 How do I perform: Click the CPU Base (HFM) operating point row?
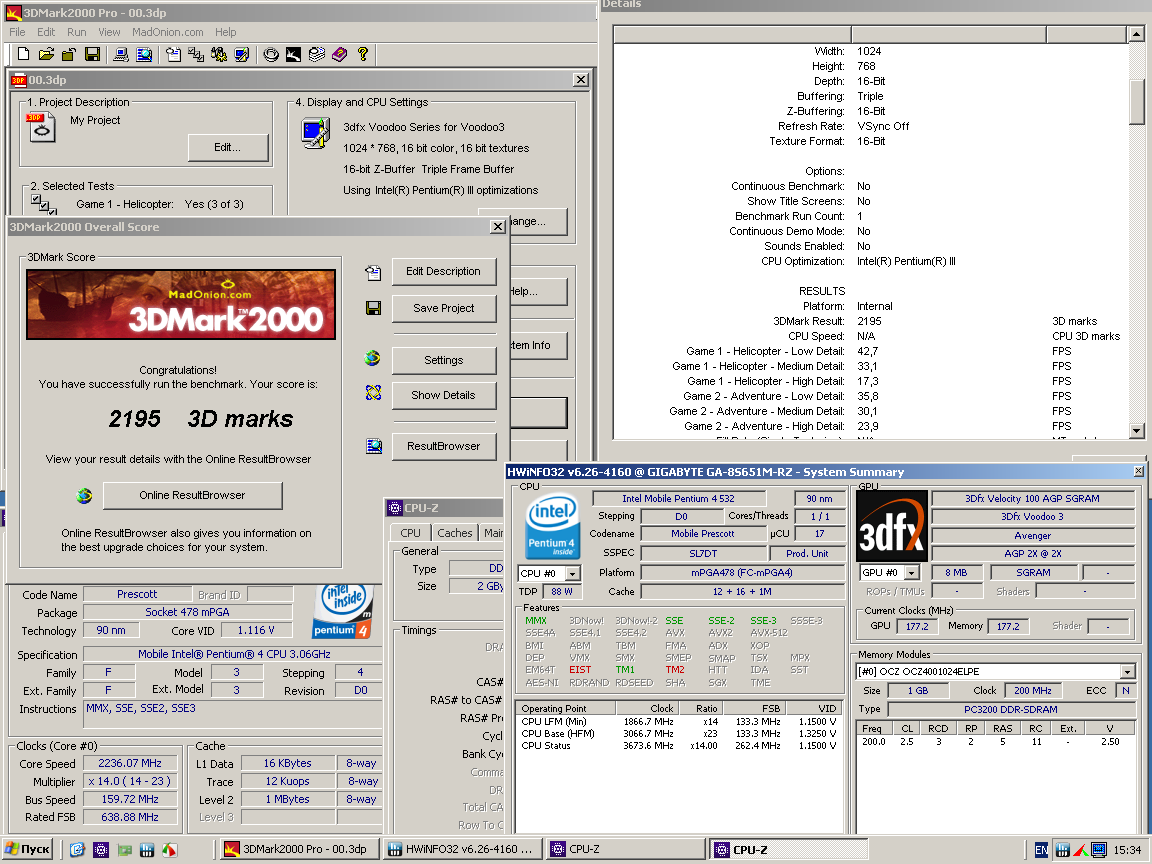coord(678,734)
